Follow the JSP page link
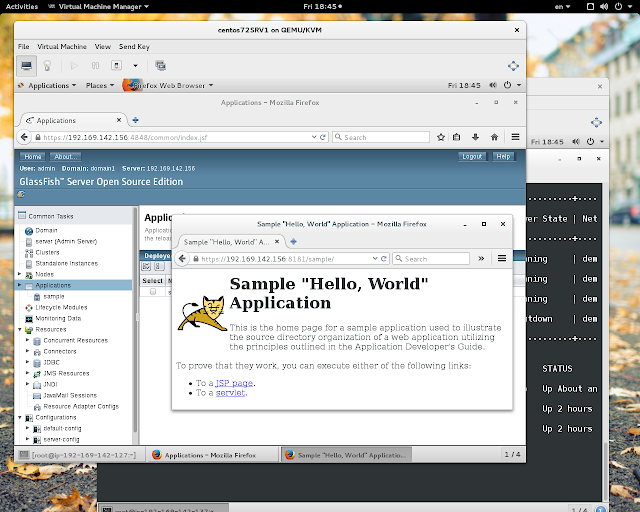The height and width of the screenshot is (512, 640). point(234,383)
